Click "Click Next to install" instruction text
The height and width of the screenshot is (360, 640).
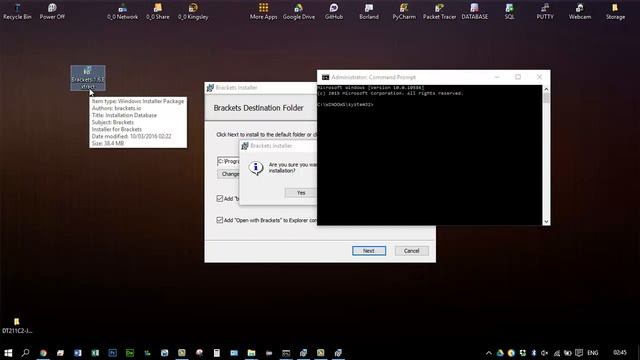point(266,134)
